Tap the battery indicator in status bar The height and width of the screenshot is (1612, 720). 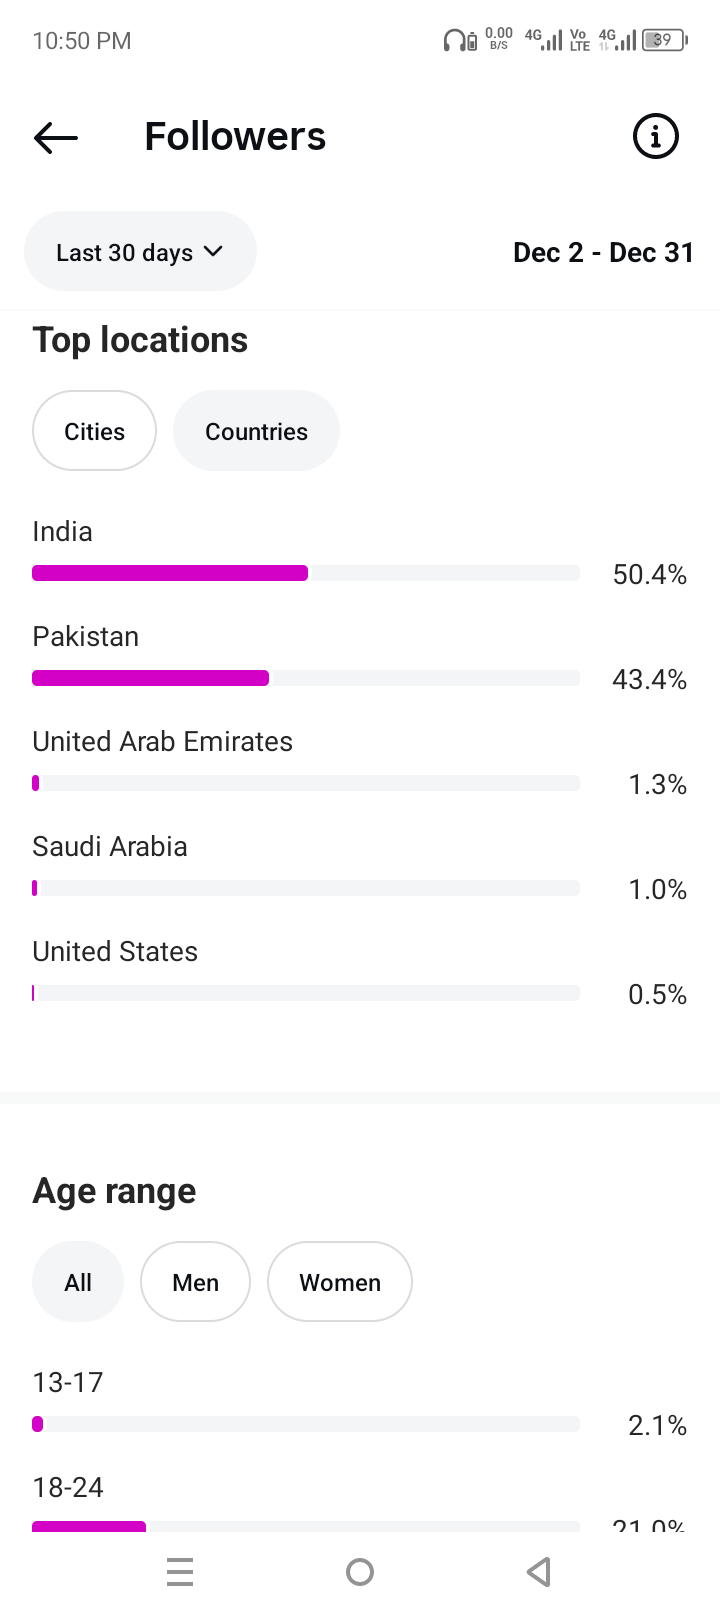click(x=664, y=40)
